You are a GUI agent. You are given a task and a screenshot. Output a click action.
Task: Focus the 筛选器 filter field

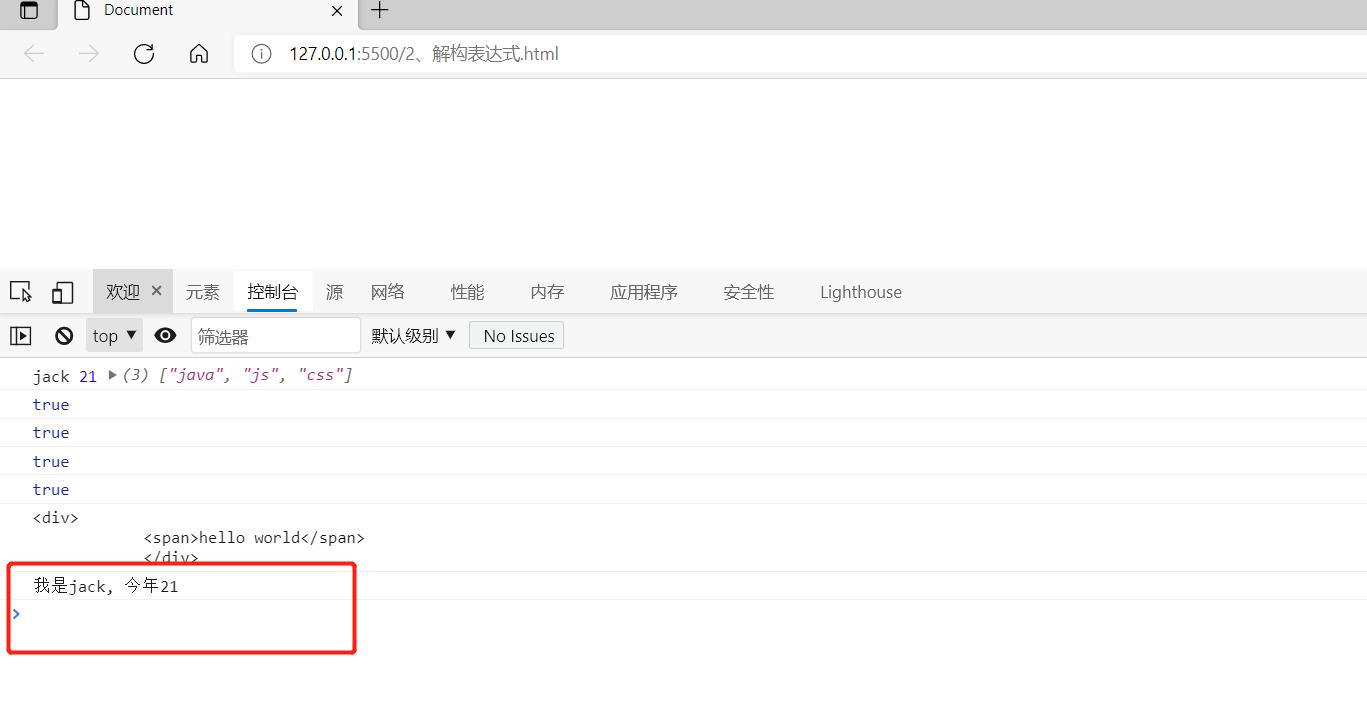click(x=275, y=336)
